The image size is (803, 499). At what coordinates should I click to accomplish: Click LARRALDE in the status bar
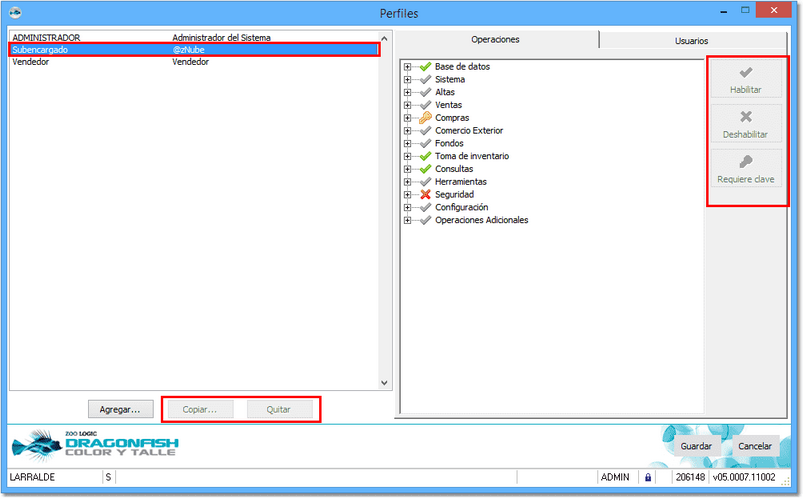32,477
